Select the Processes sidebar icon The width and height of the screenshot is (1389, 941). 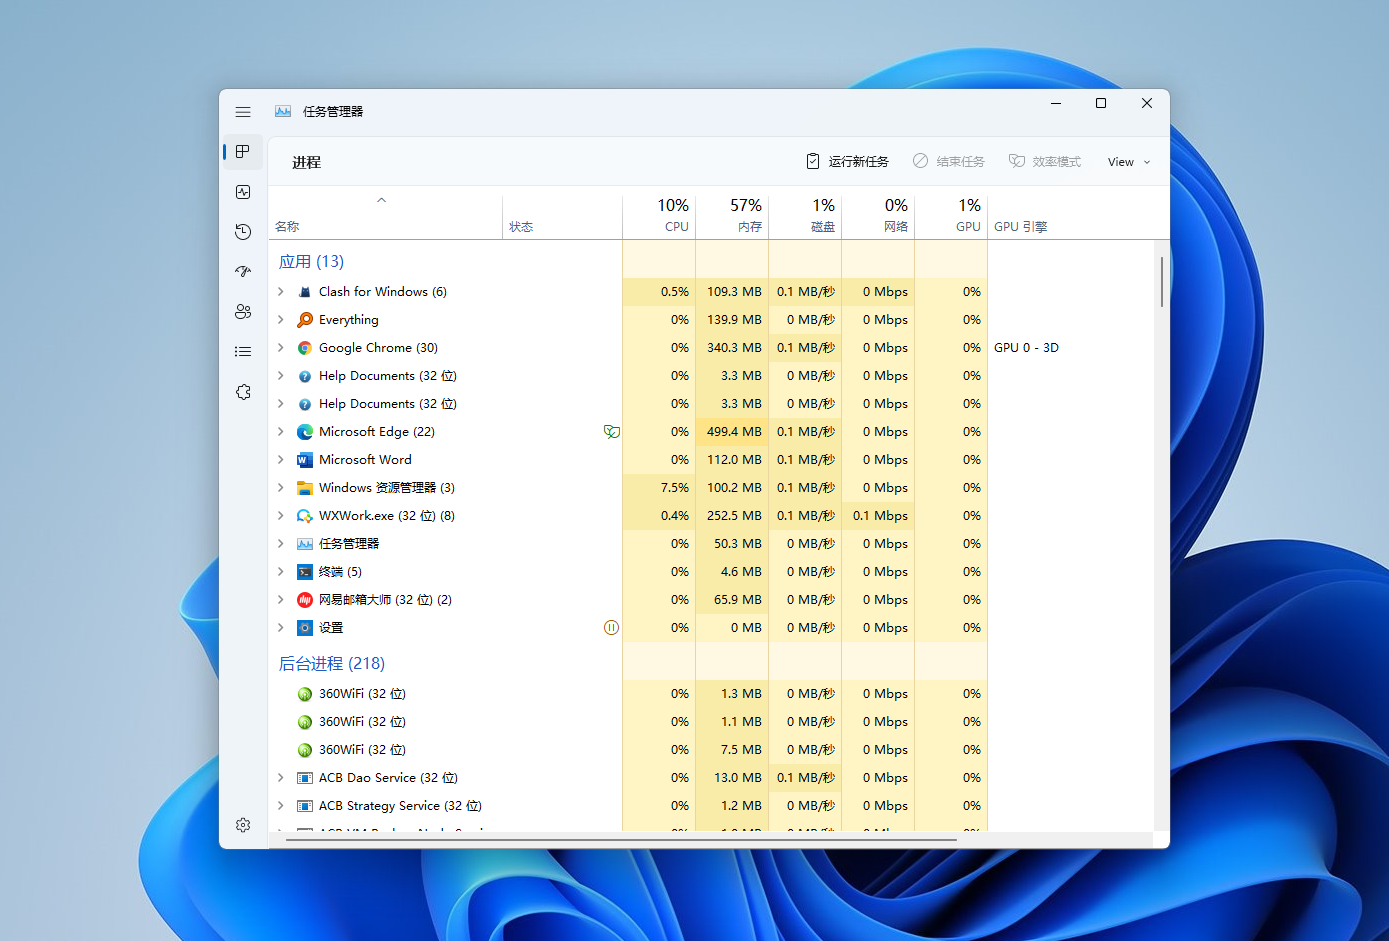pyautogui.click(x=243, y=152)
